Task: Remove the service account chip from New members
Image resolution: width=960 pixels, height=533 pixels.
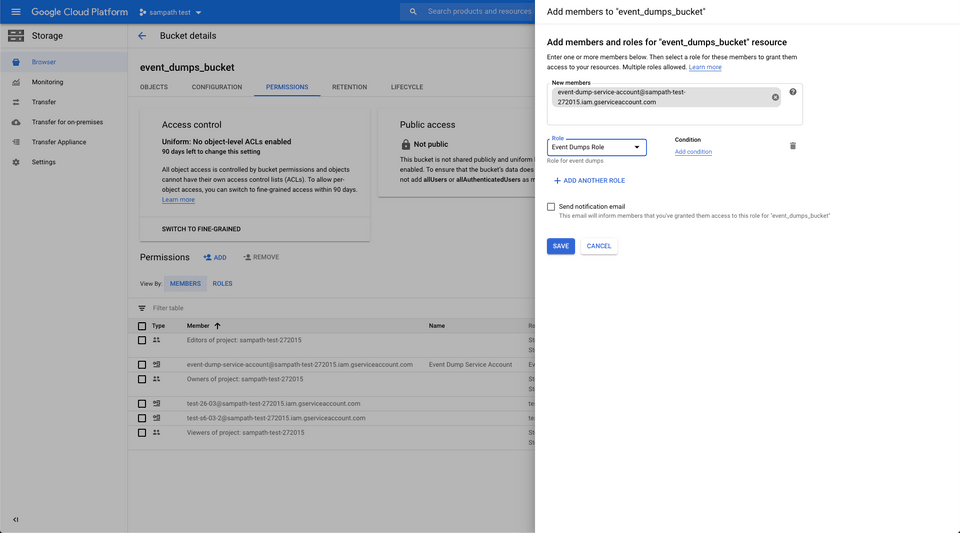Action: point(775,97)
